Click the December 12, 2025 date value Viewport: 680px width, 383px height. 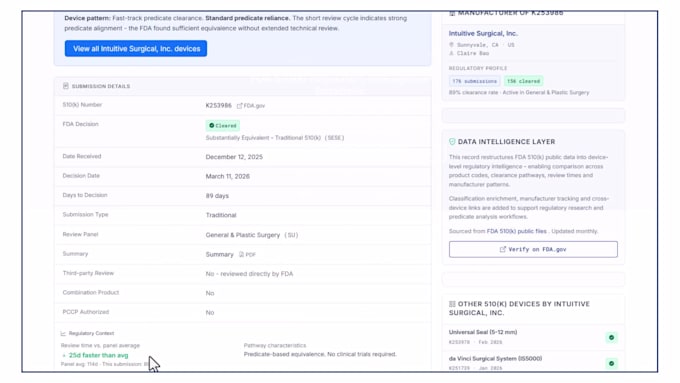tap(234, 157)
